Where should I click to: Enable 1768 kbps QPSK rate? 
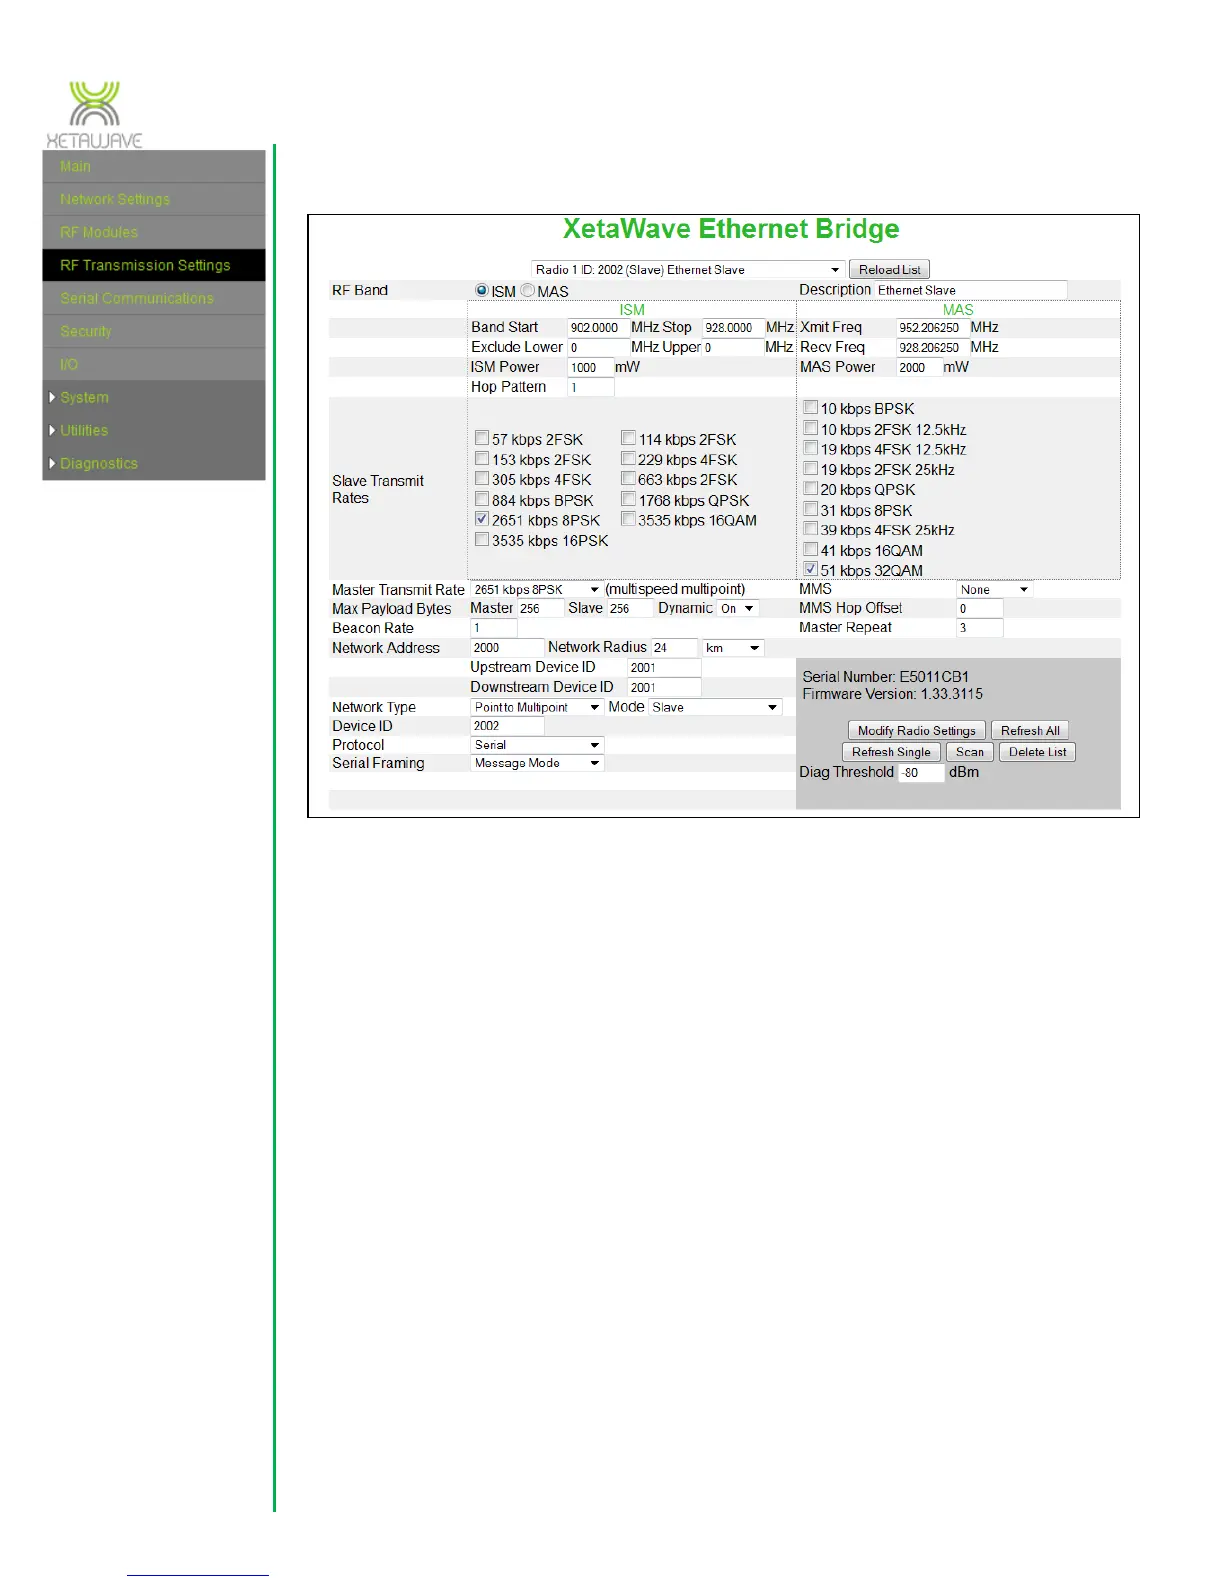628,499
